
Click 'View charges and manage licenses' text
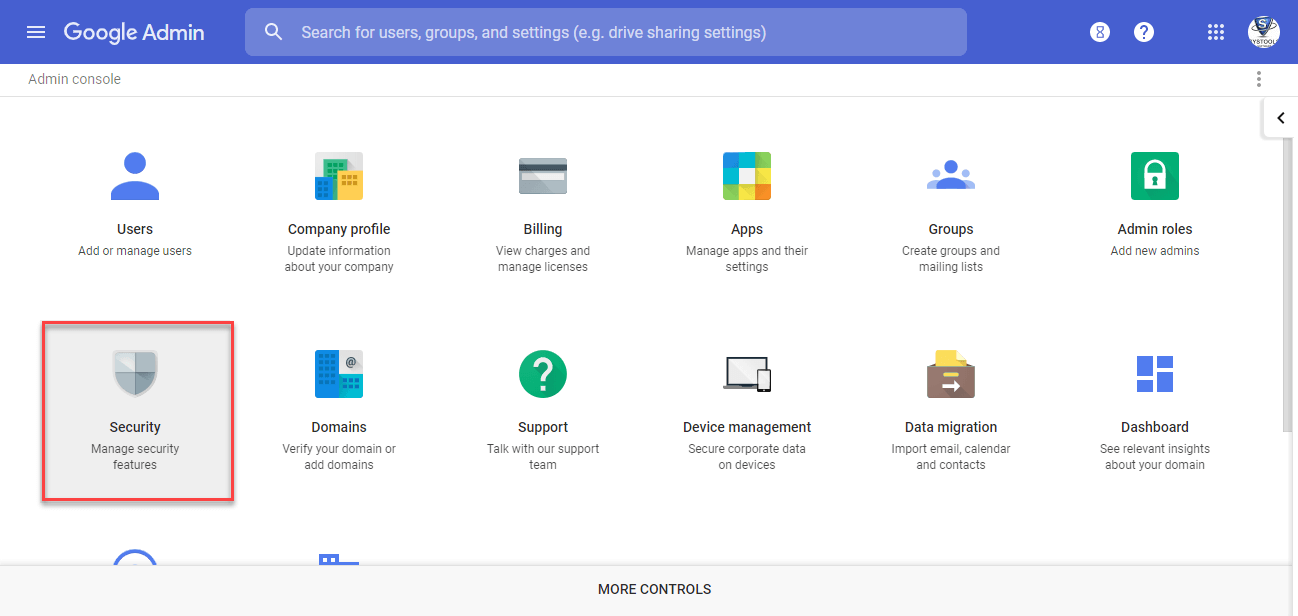(x=543, y=259)
